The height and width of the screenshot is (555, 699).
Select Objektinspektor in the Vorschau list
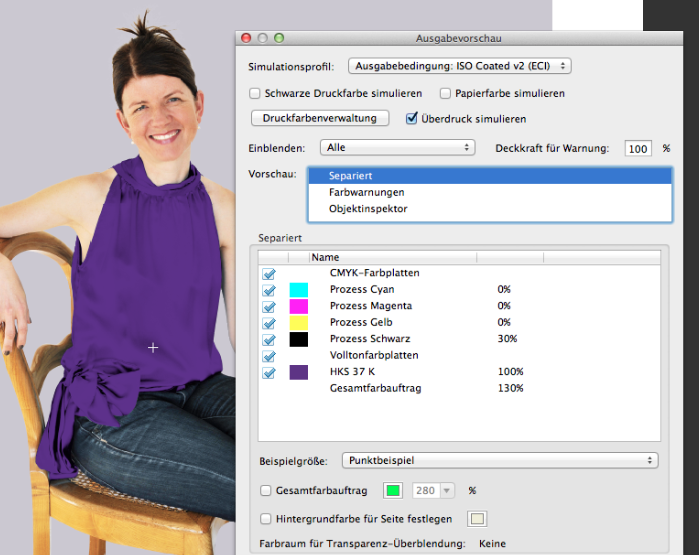[x=489, y=209]
